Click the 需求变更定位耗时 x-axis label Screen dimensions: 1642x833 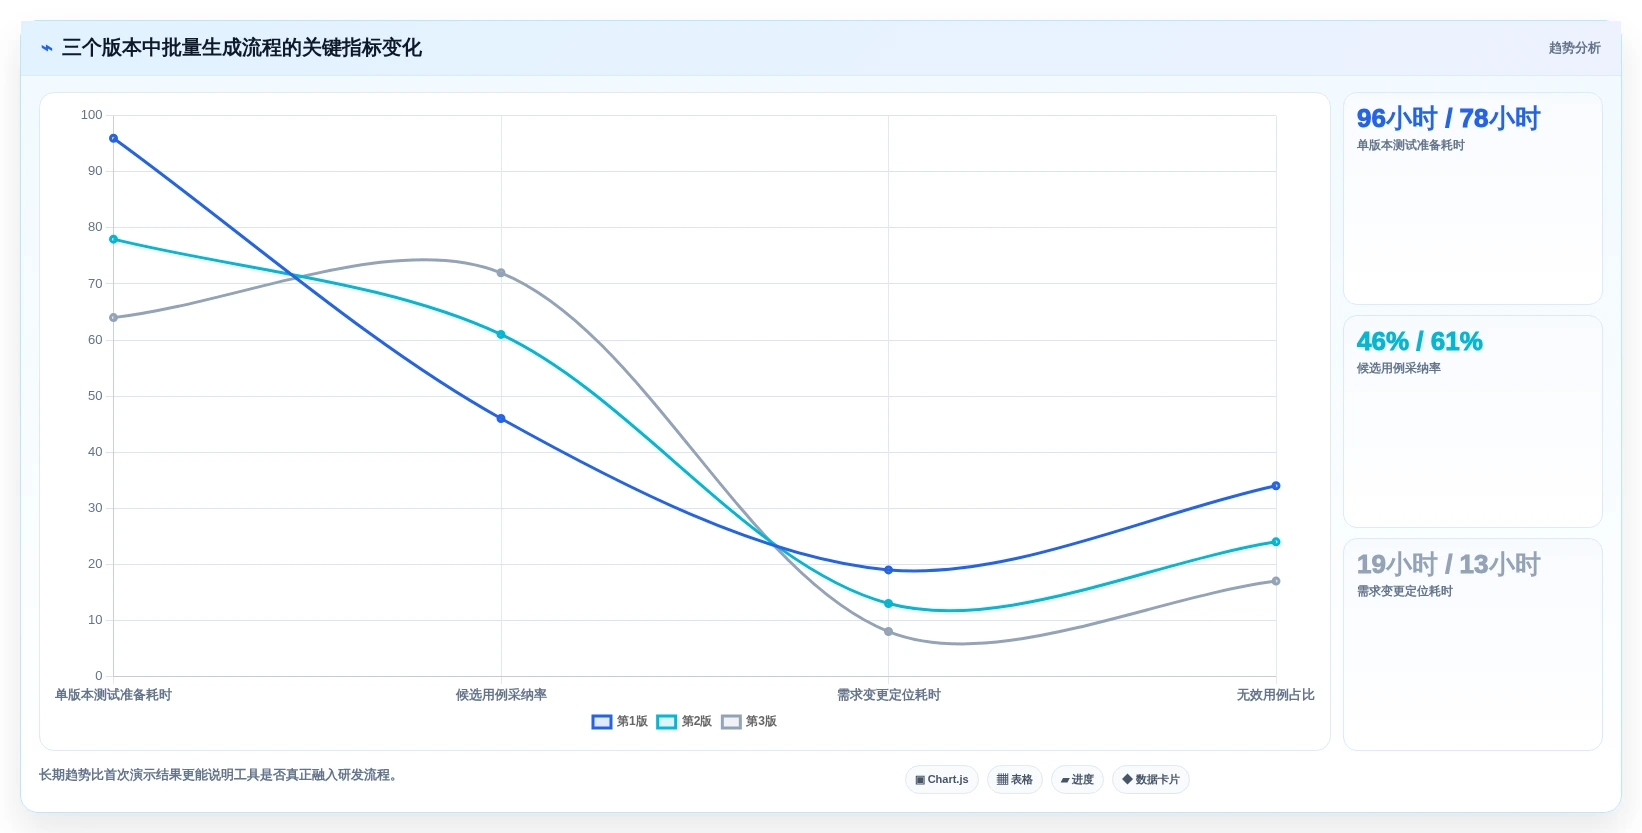coord(888,695)
